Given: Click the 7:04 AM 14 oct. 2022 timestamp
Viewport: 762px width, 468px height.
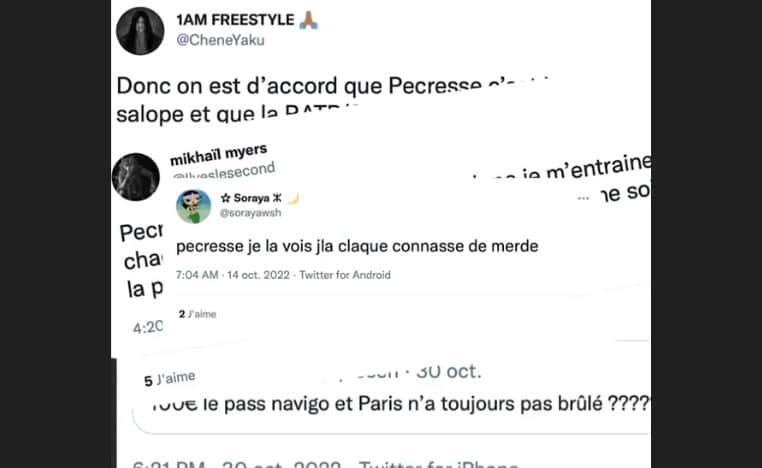Looking at the screenshot, I should coord(232,275).
